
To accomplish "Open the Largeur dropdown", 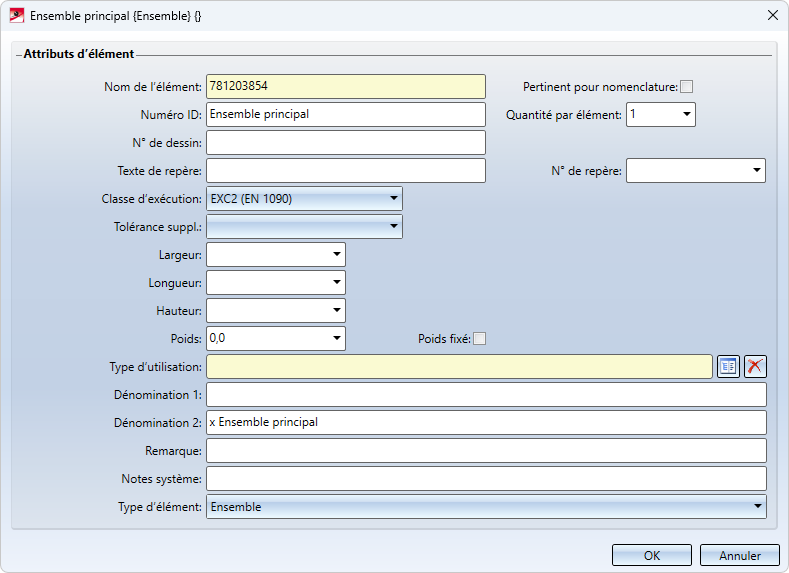I will 337,255.
